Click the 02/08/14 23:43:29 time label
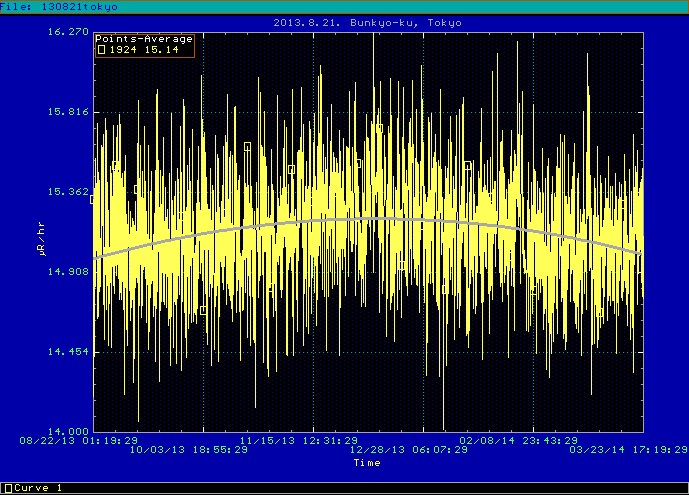The height and width of the screenshot is (495, 689). tap(517, 440)
